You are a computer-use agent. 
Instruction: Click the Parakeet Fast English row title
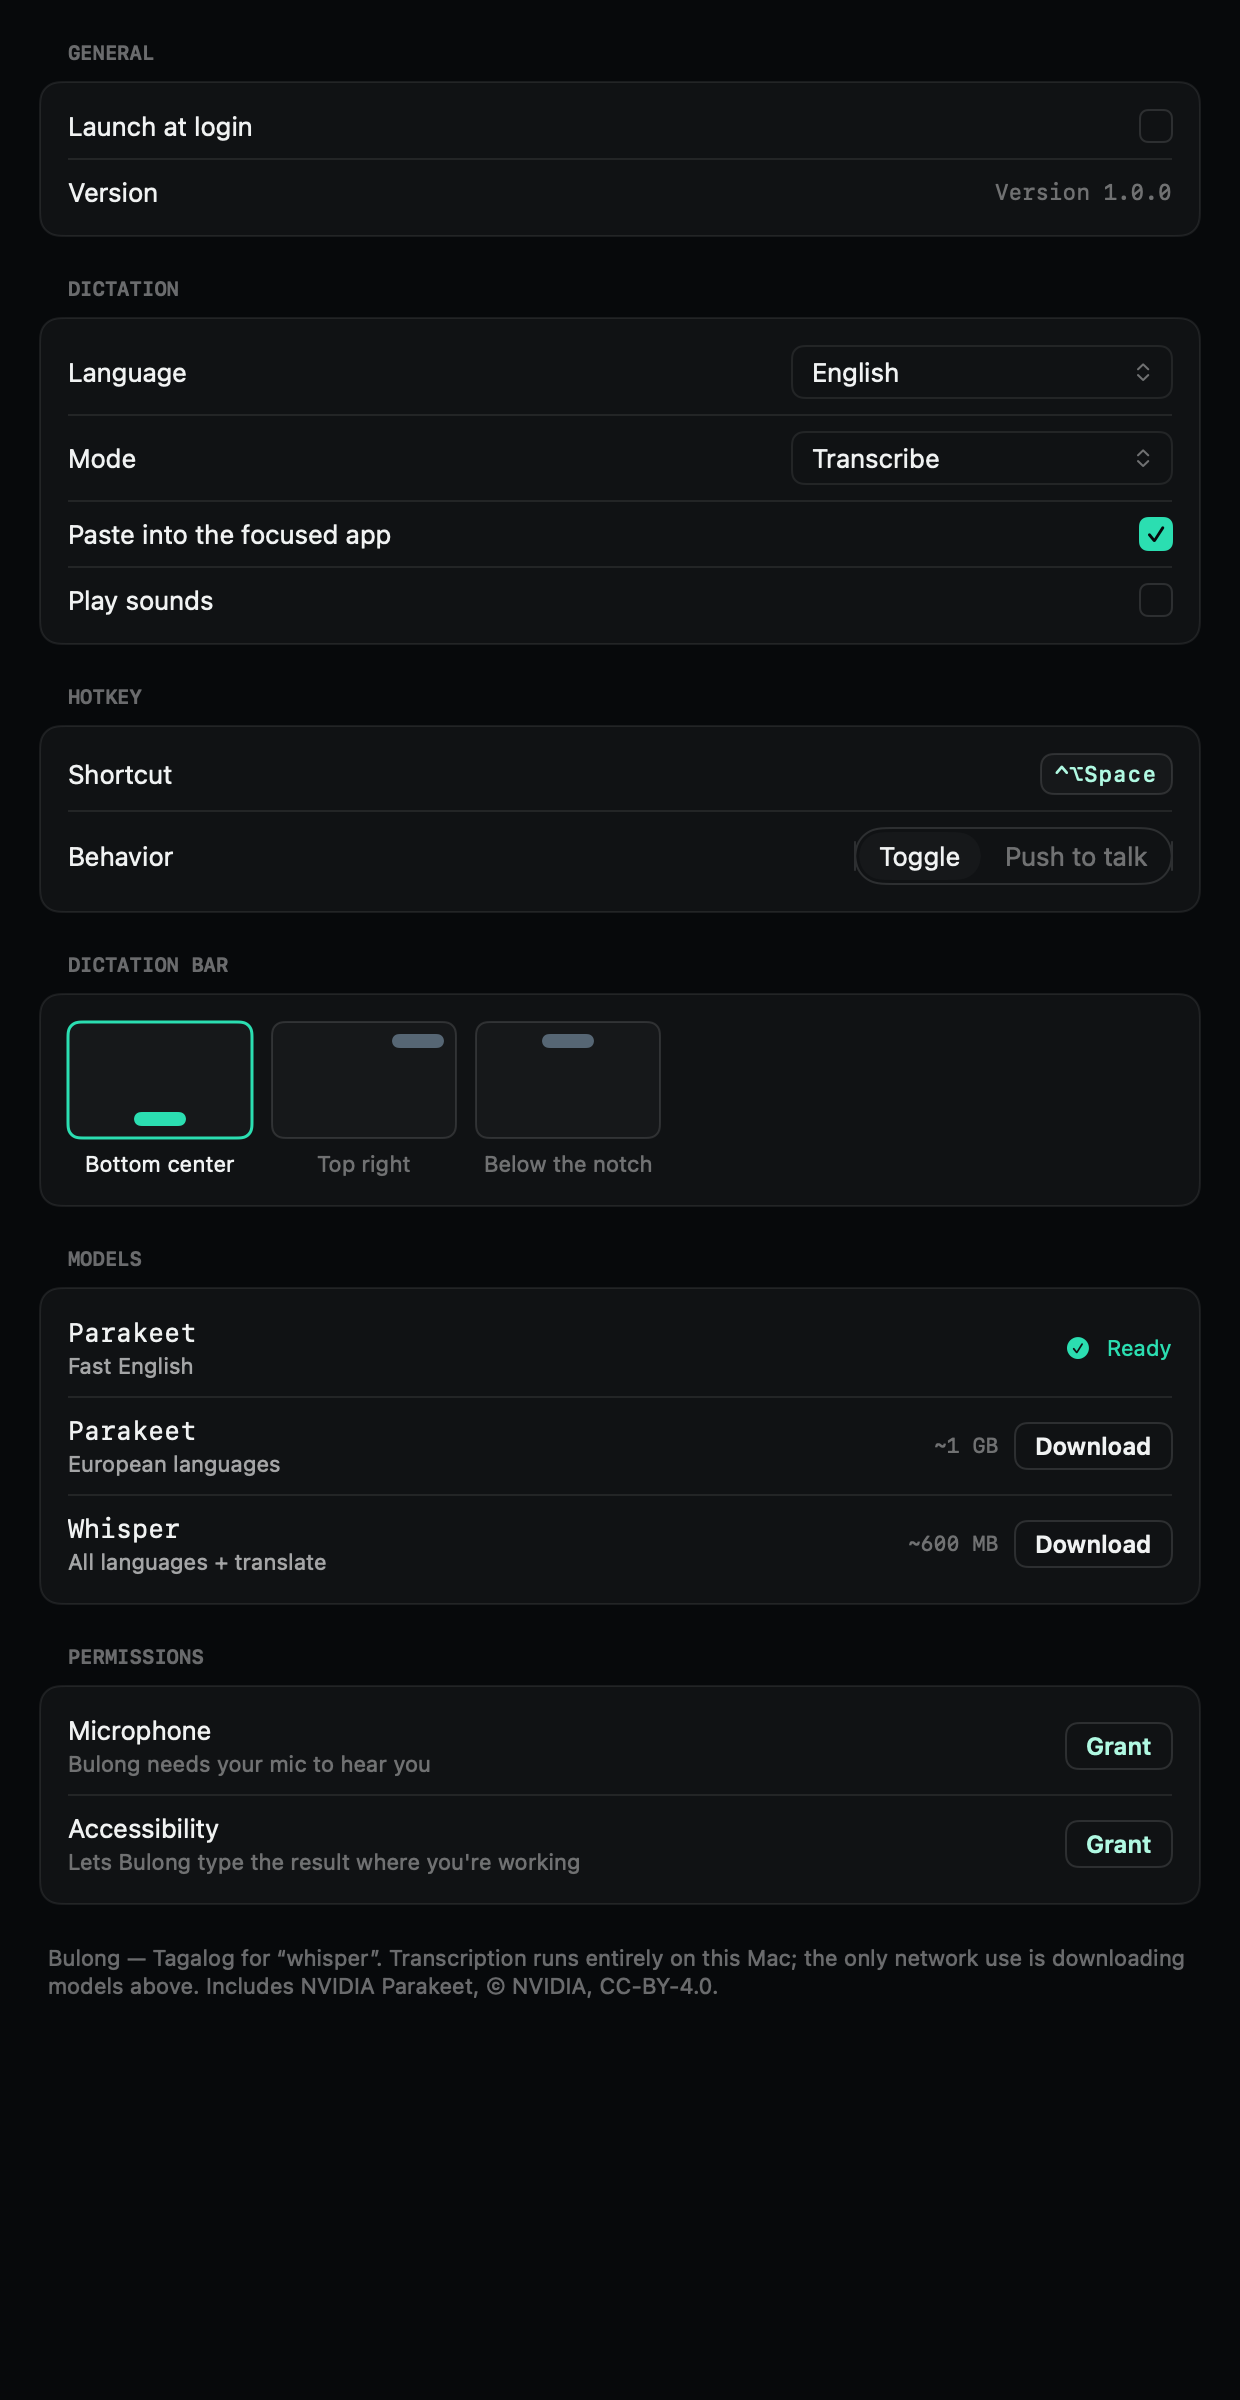click(x=132, y=1333)
